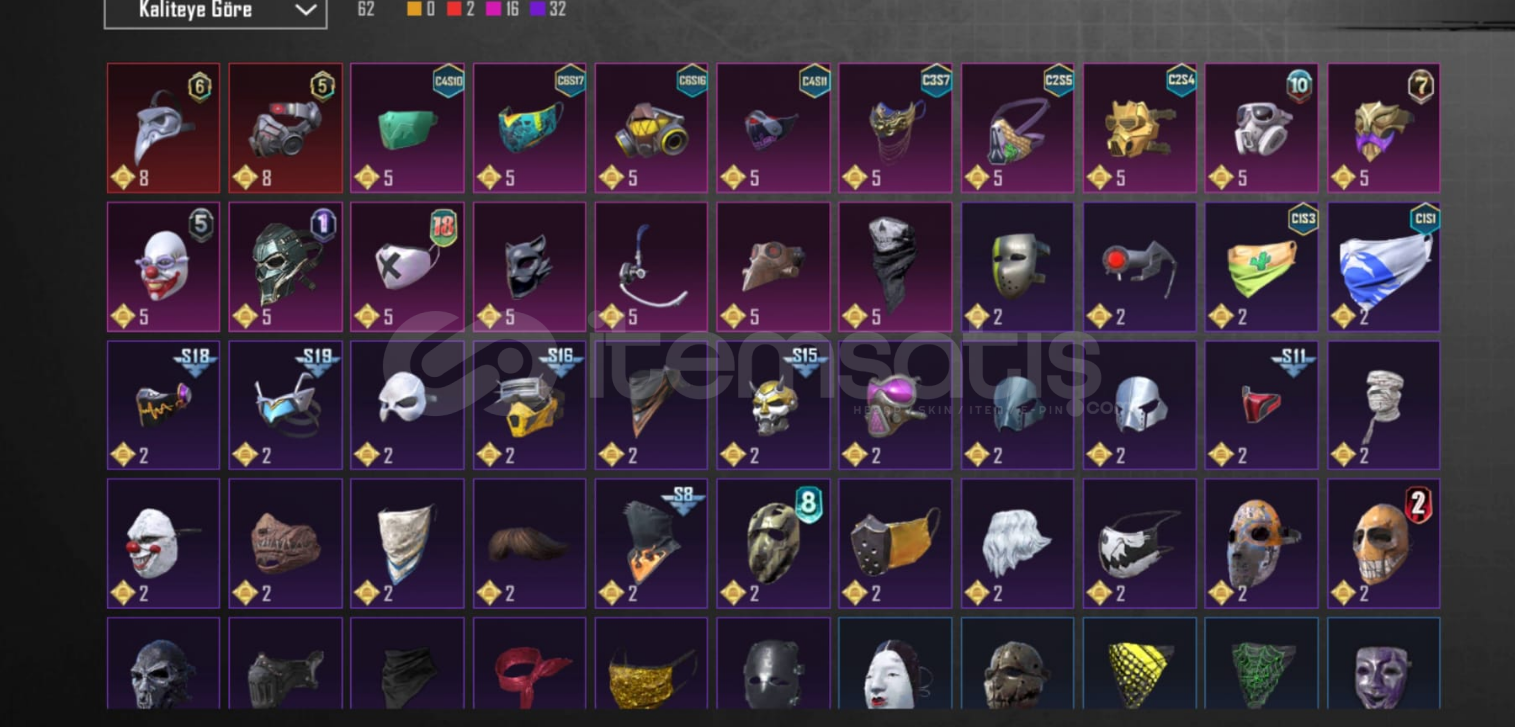Image resolution: width=1515 pixels, height=727 pixels.
Task: Pick the blue and white bandana C1S1
Action: pos(1384,267)
